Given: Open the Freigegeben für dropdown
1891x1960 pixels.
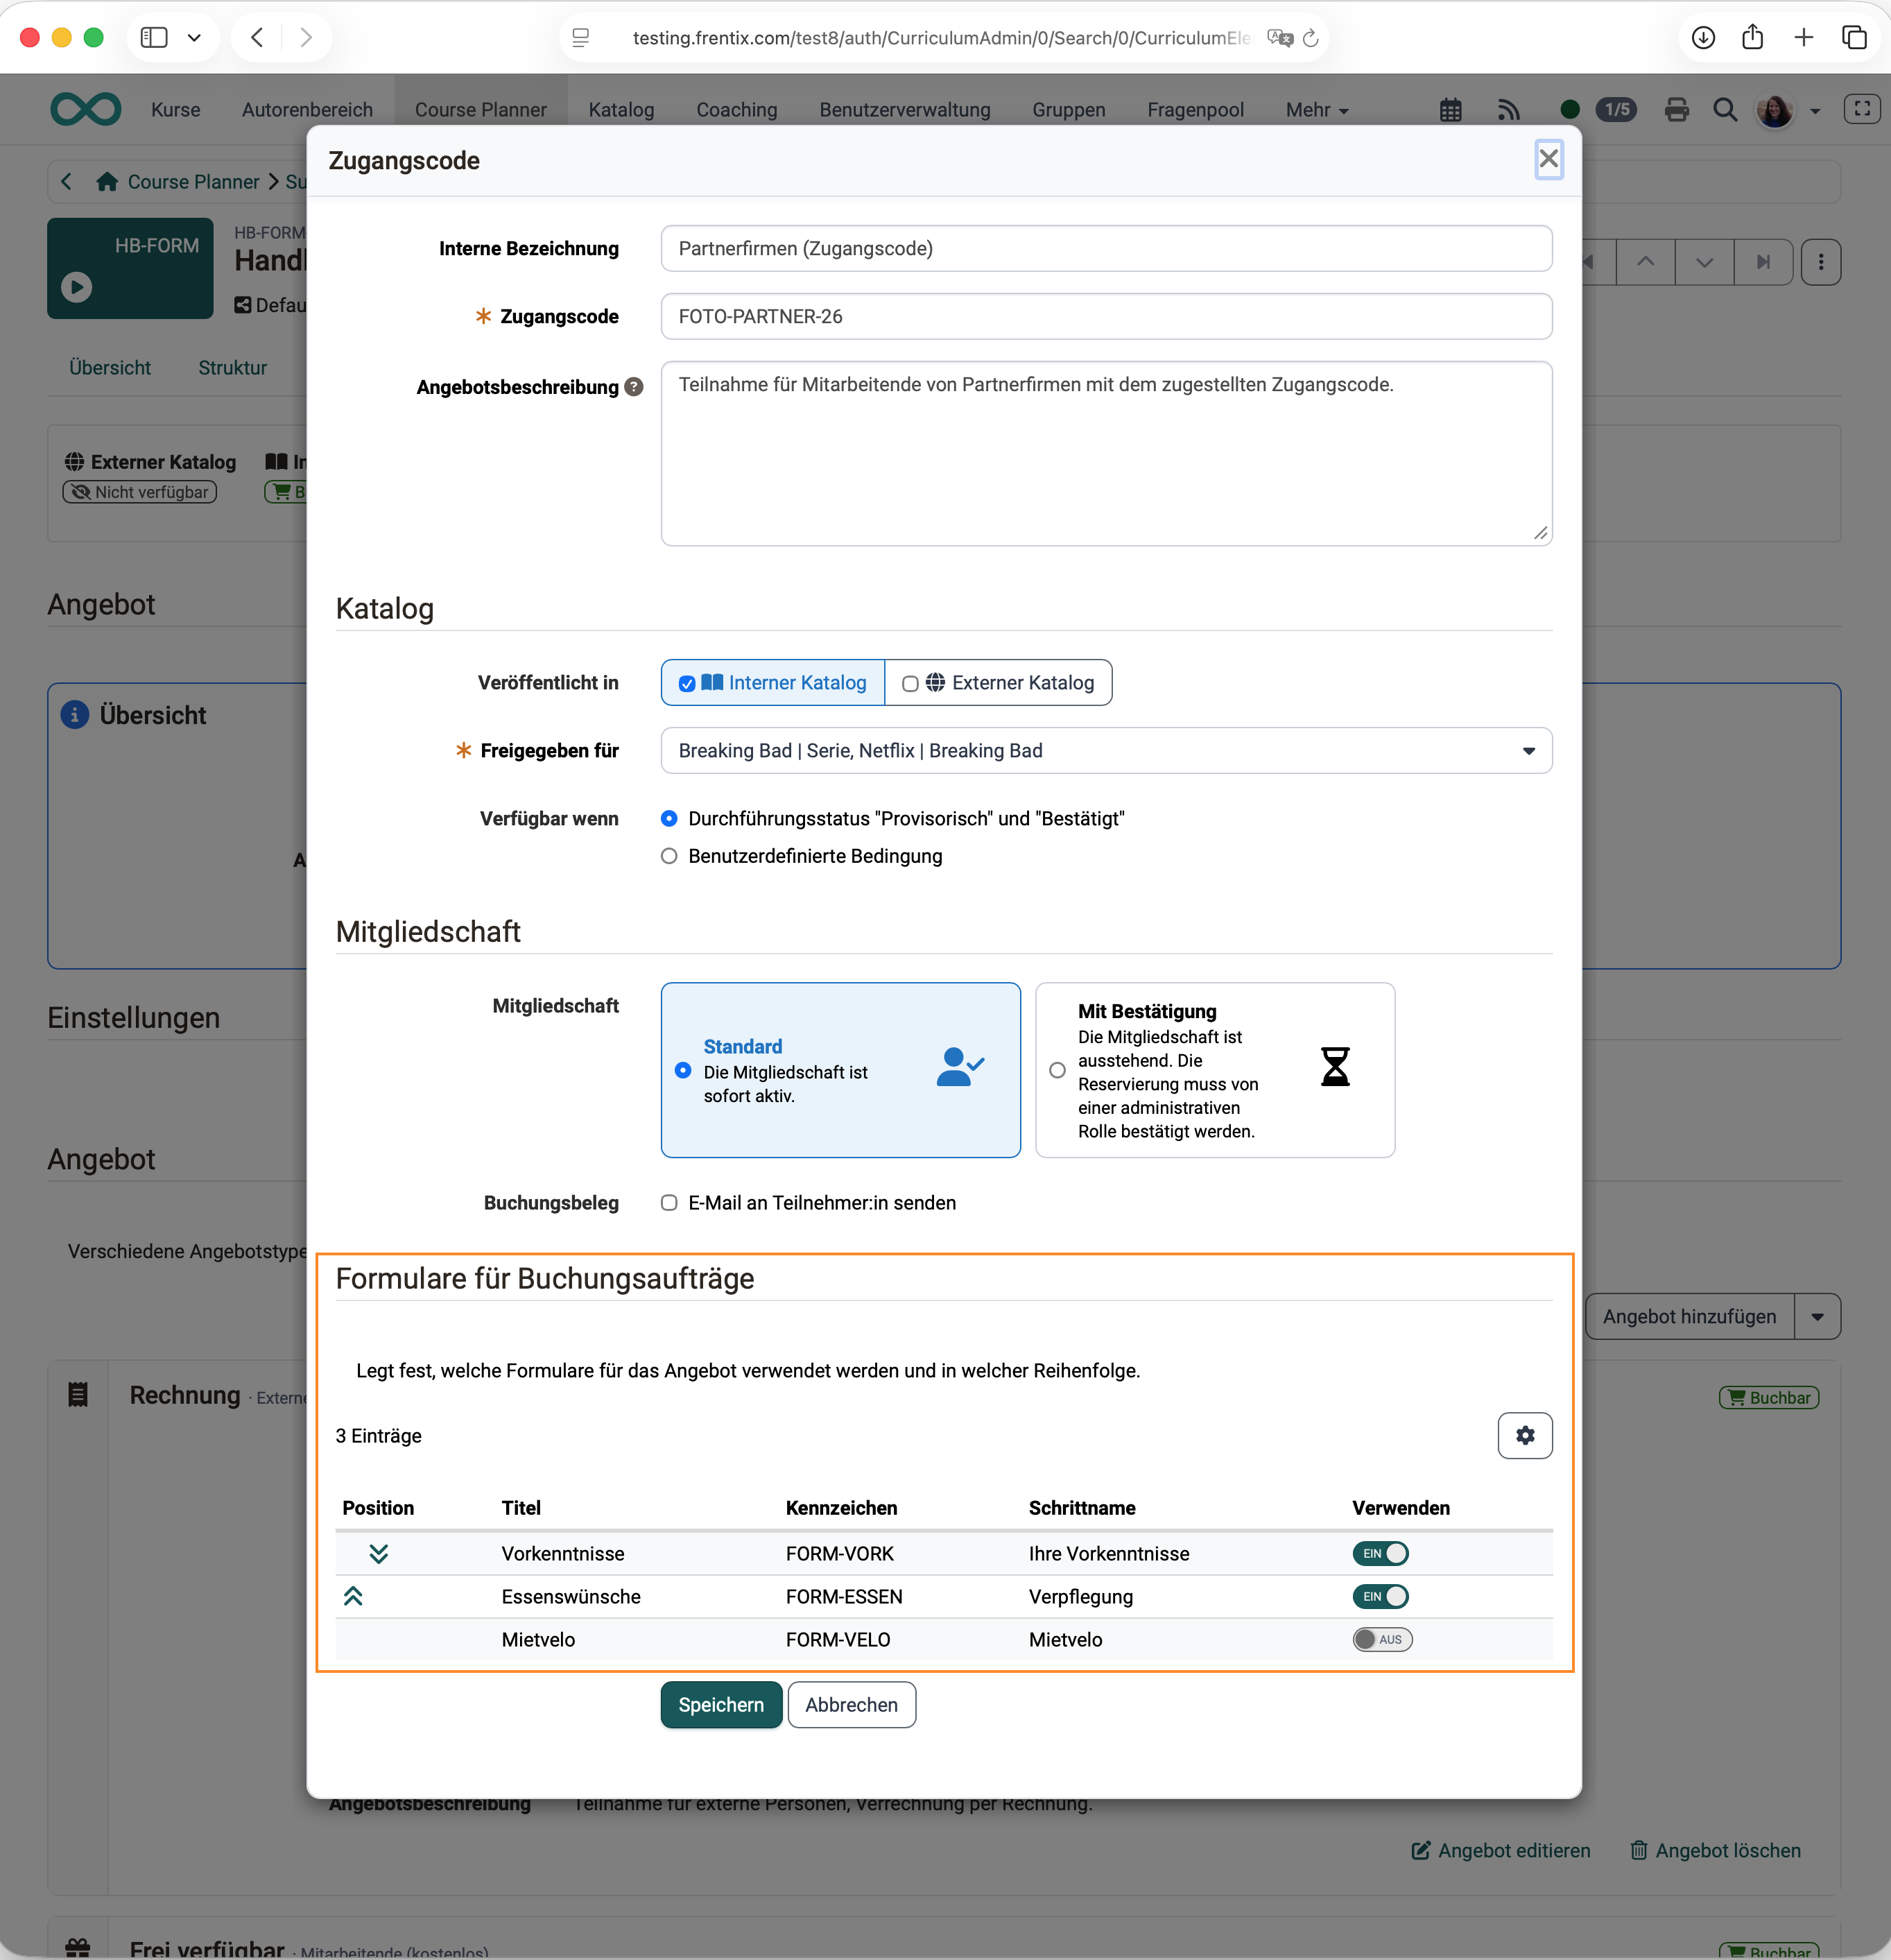Looking at the screenshot, I should point(1106,751).
